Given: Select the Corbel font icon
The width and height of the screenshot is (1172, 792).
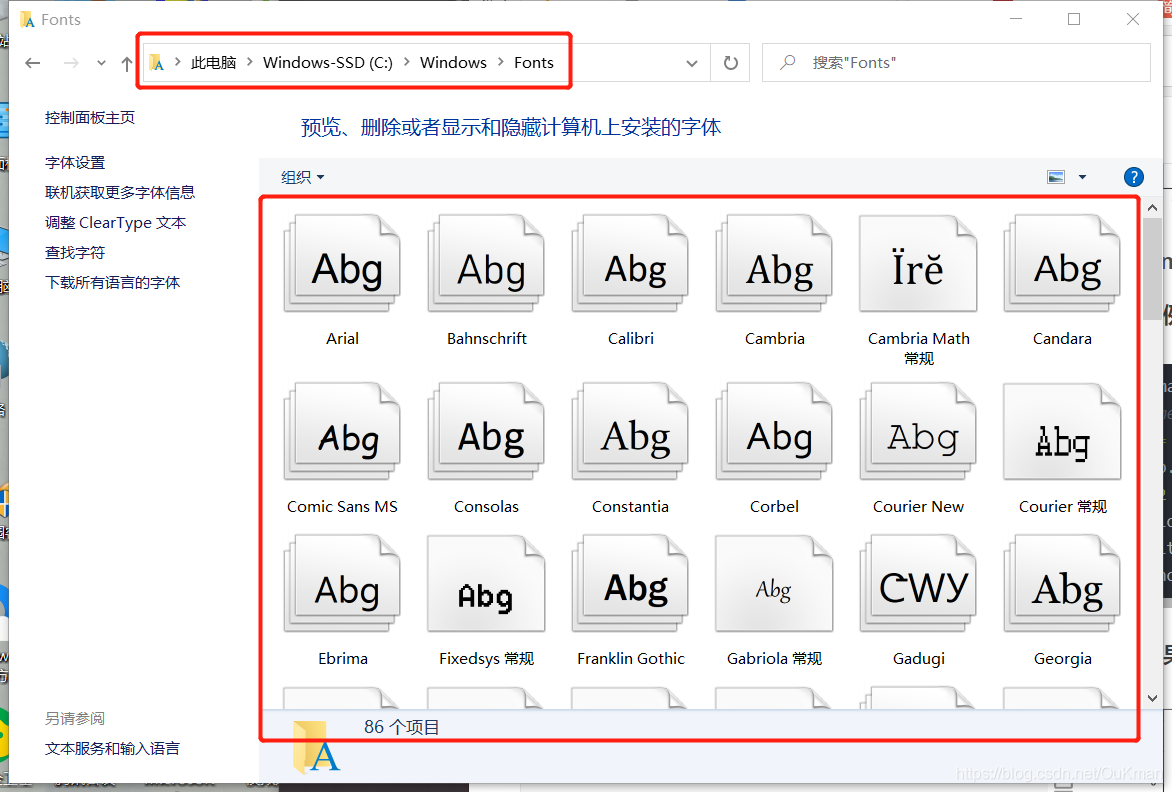Looking at the screenshot, I should [774, 432].
